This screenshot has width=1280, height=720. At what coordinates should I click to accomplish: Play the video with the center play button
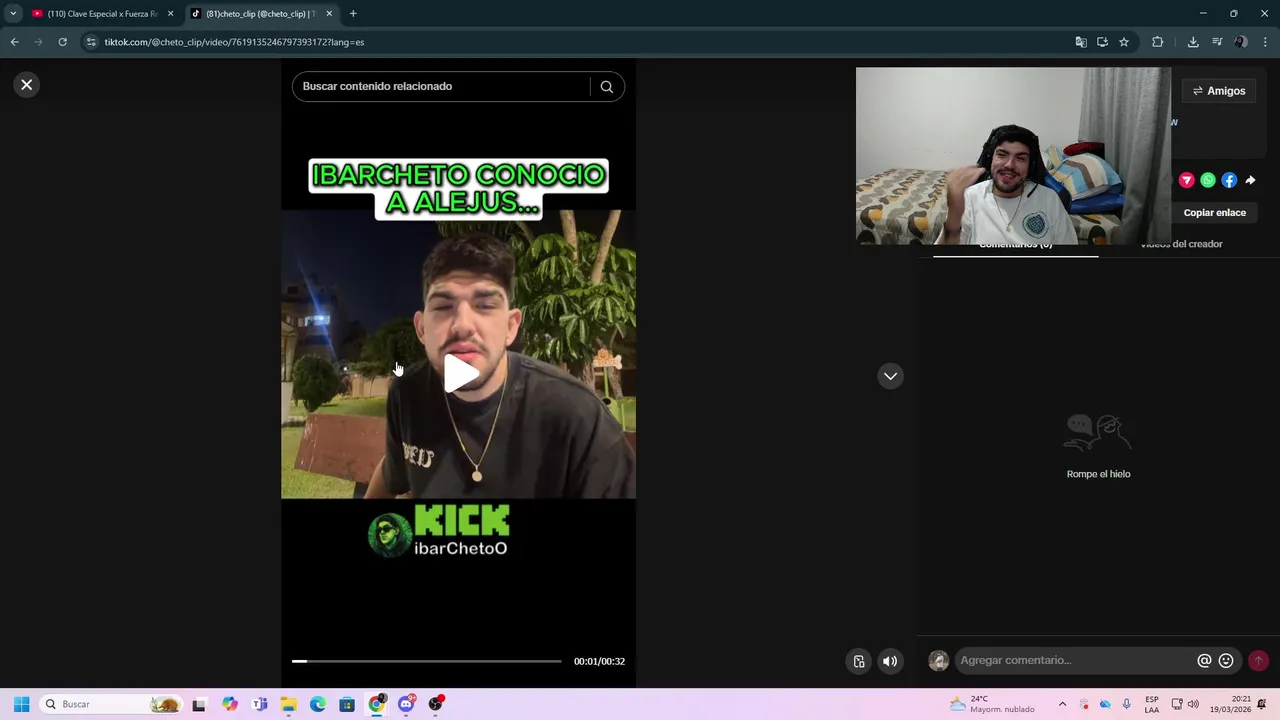[x=461, y=373]
